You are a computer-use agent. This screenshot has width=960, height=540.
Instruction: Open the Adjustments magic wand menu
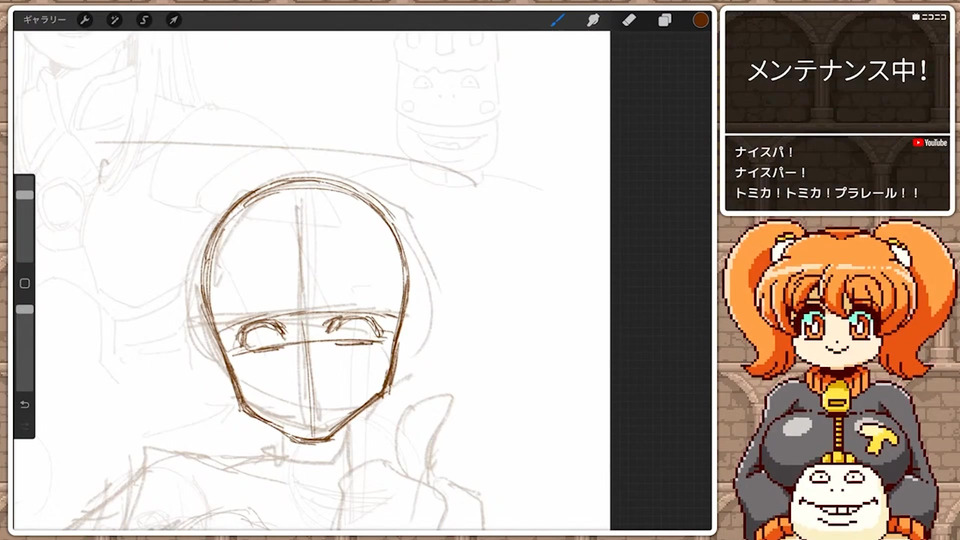pyautogui.click(x=114, y=20)
